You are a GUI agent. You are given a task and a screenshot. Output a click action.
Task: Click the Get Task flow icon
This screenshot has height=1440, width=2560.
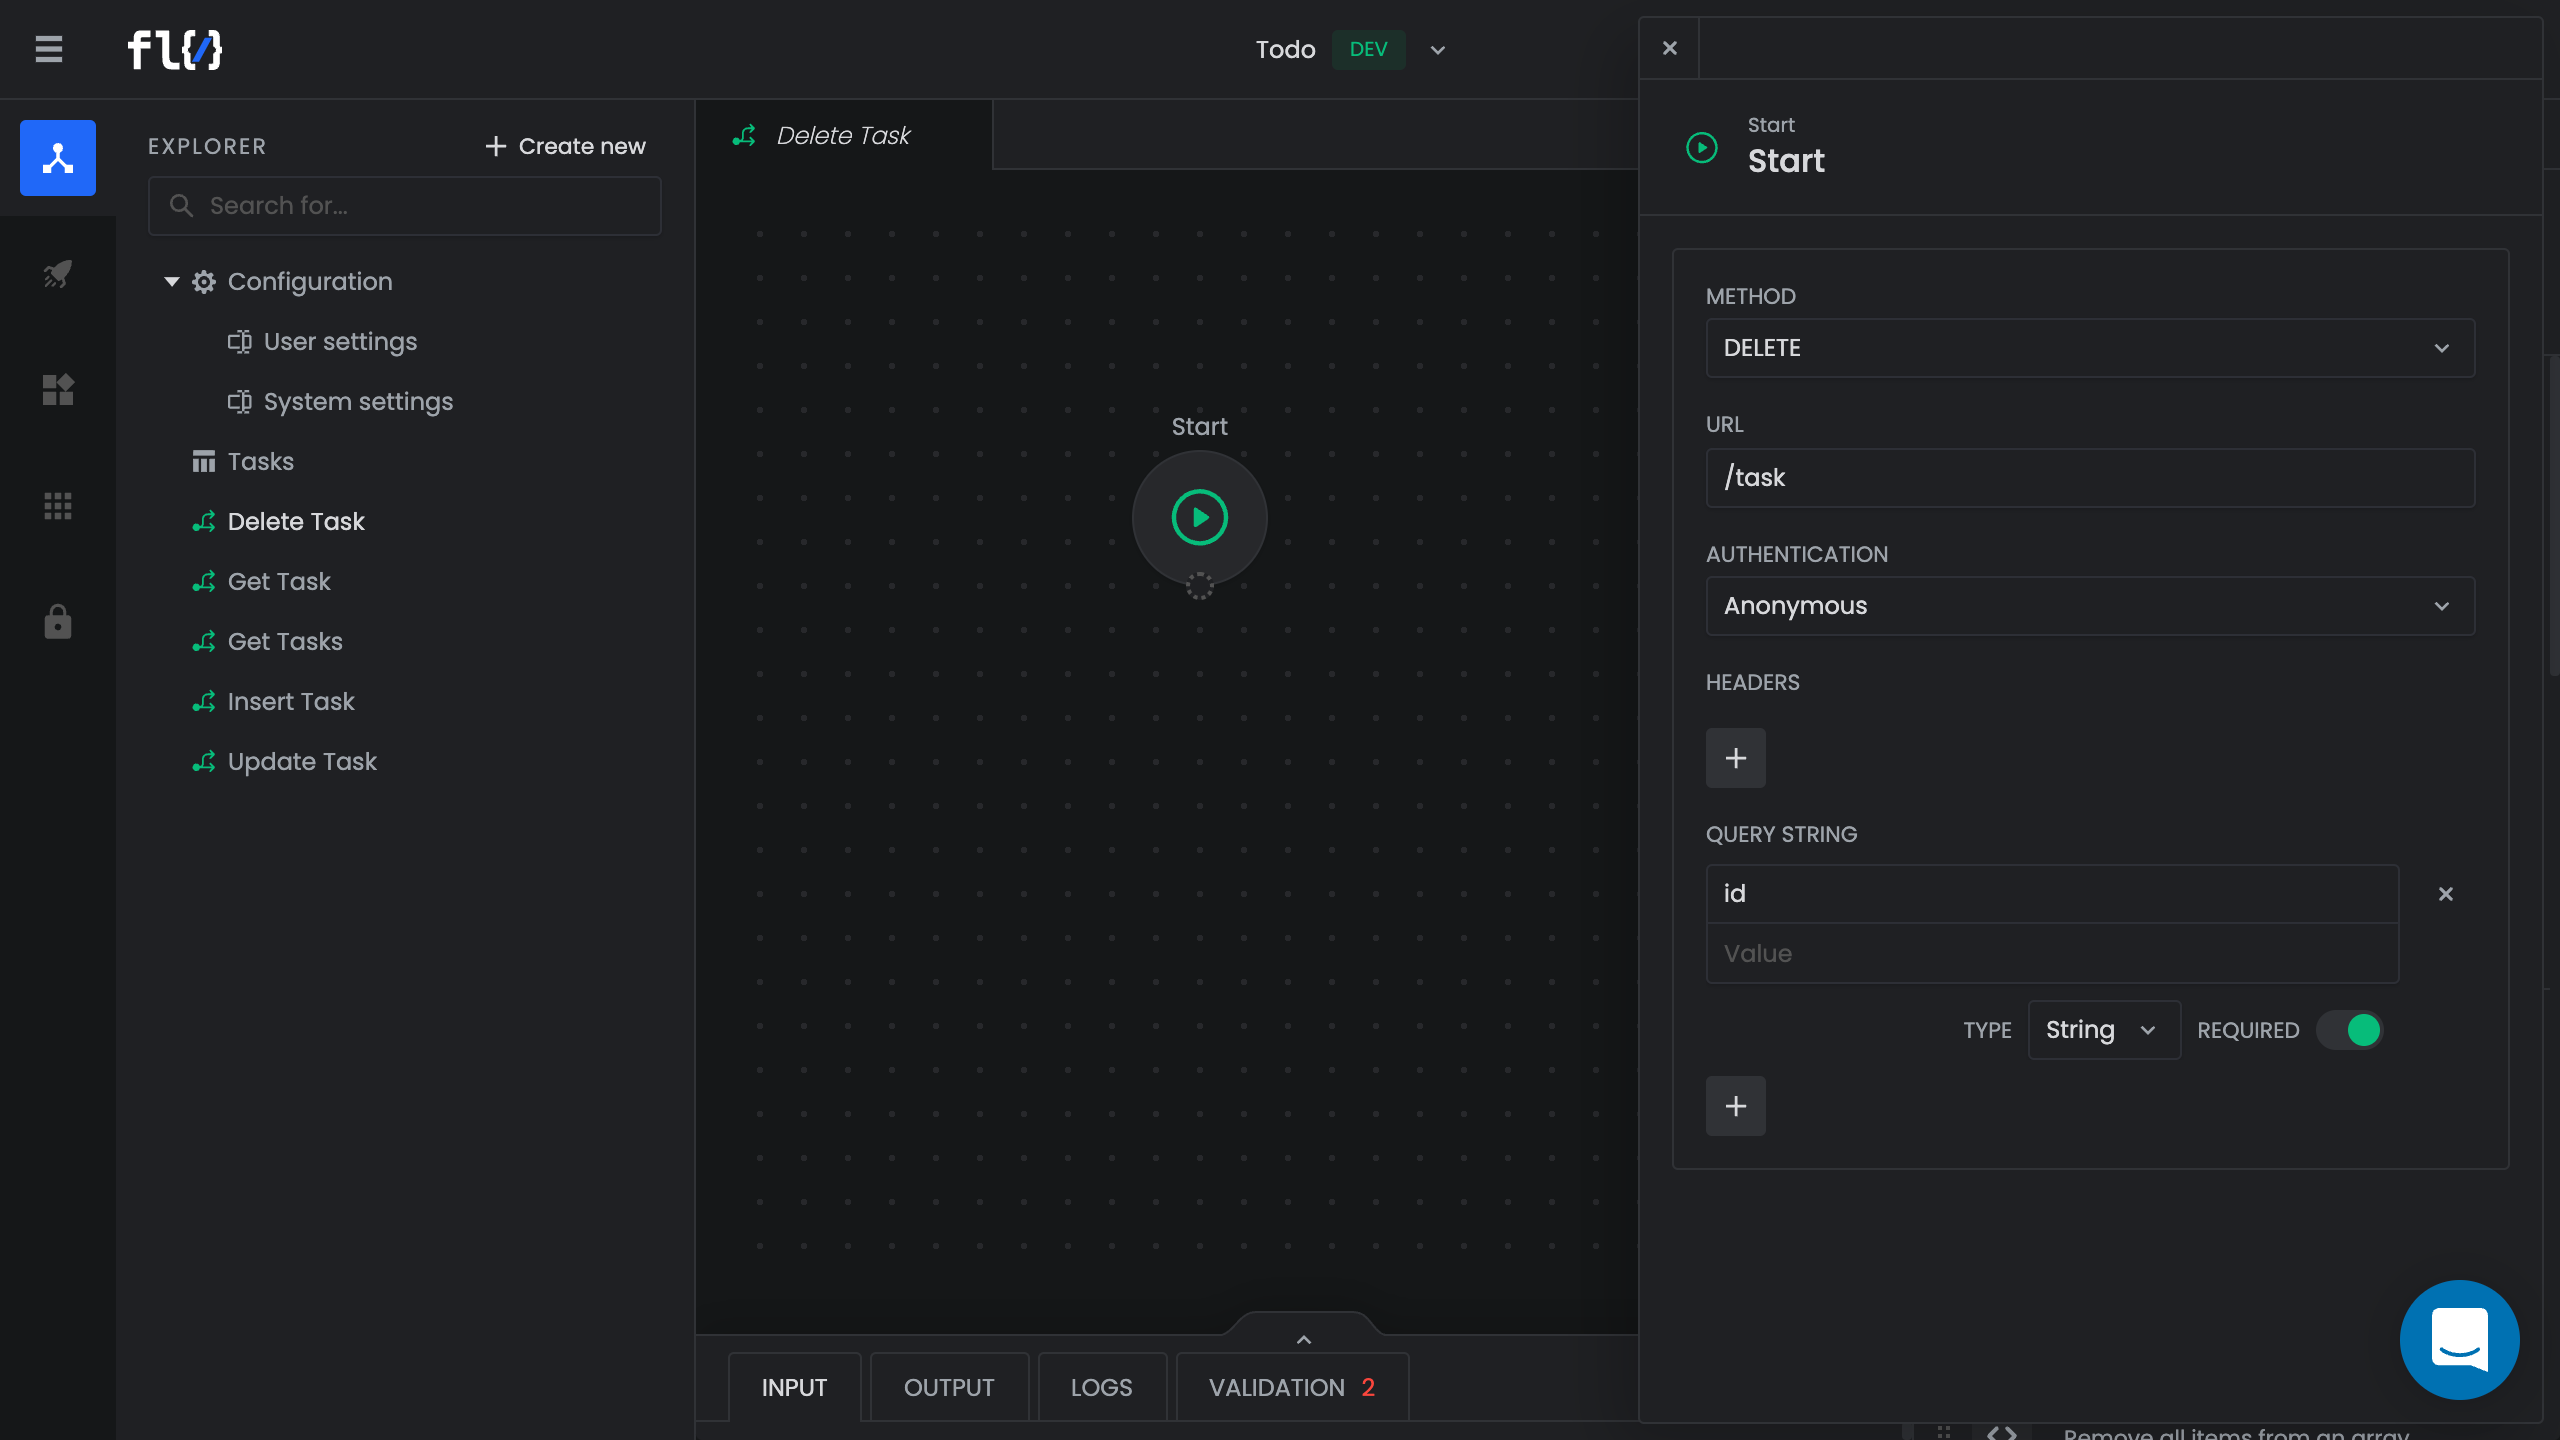[x=204, y=582]
